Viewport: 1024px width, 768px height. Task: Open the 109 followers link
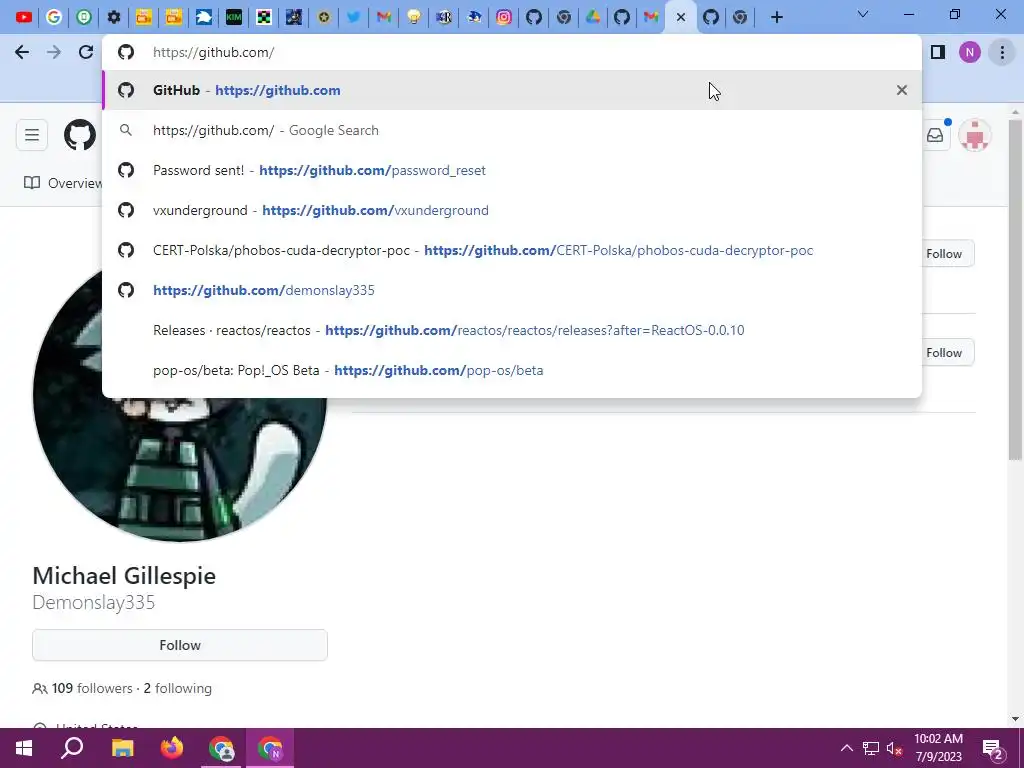point(92,688)
